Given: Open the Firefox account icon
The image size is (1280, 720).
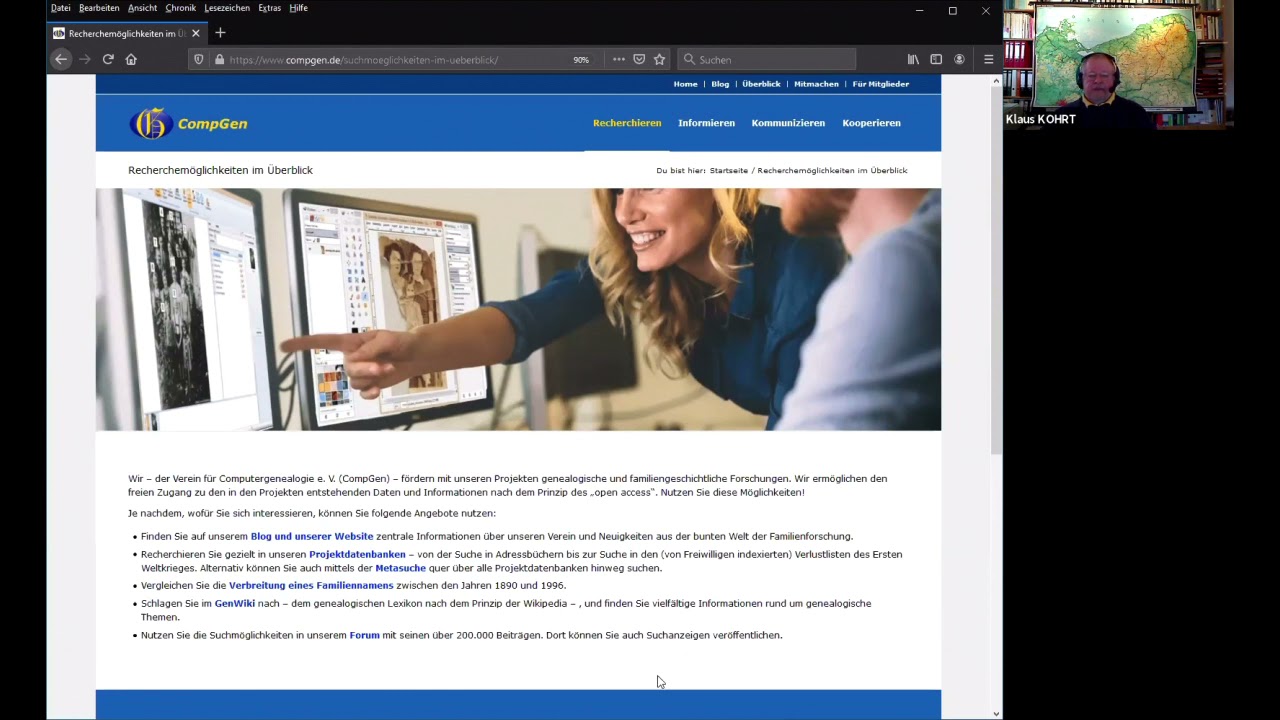Looking at the screenshot, I should coord(959,59).
